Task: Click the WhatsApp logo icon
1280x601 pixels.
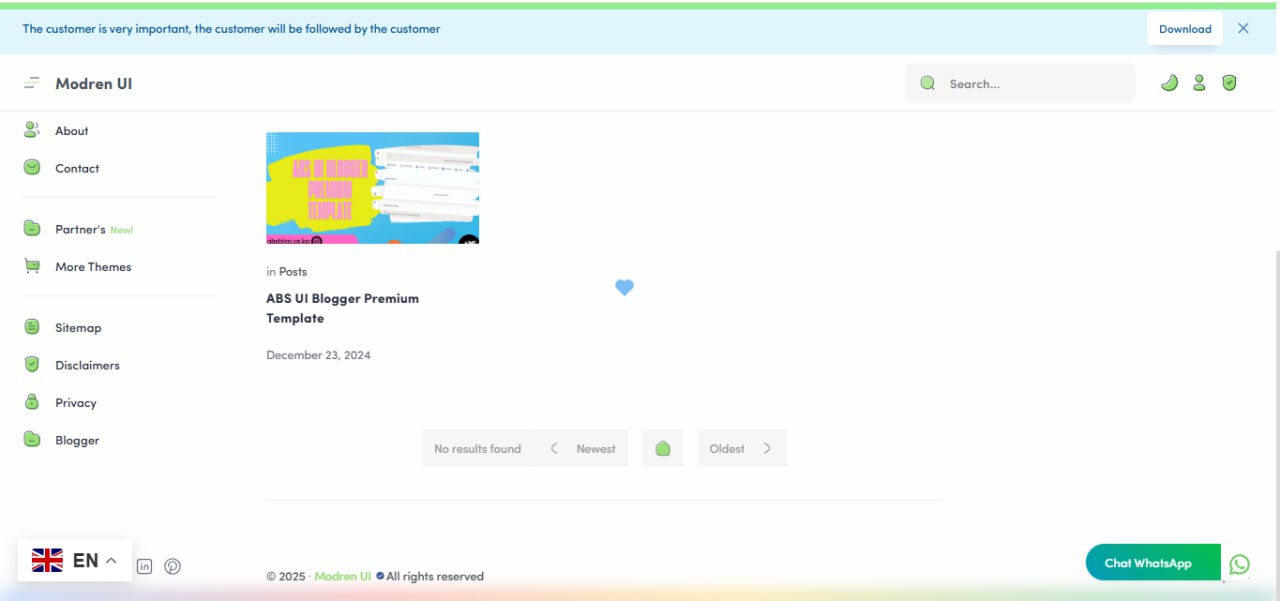Action: [x=1239, y=564]
